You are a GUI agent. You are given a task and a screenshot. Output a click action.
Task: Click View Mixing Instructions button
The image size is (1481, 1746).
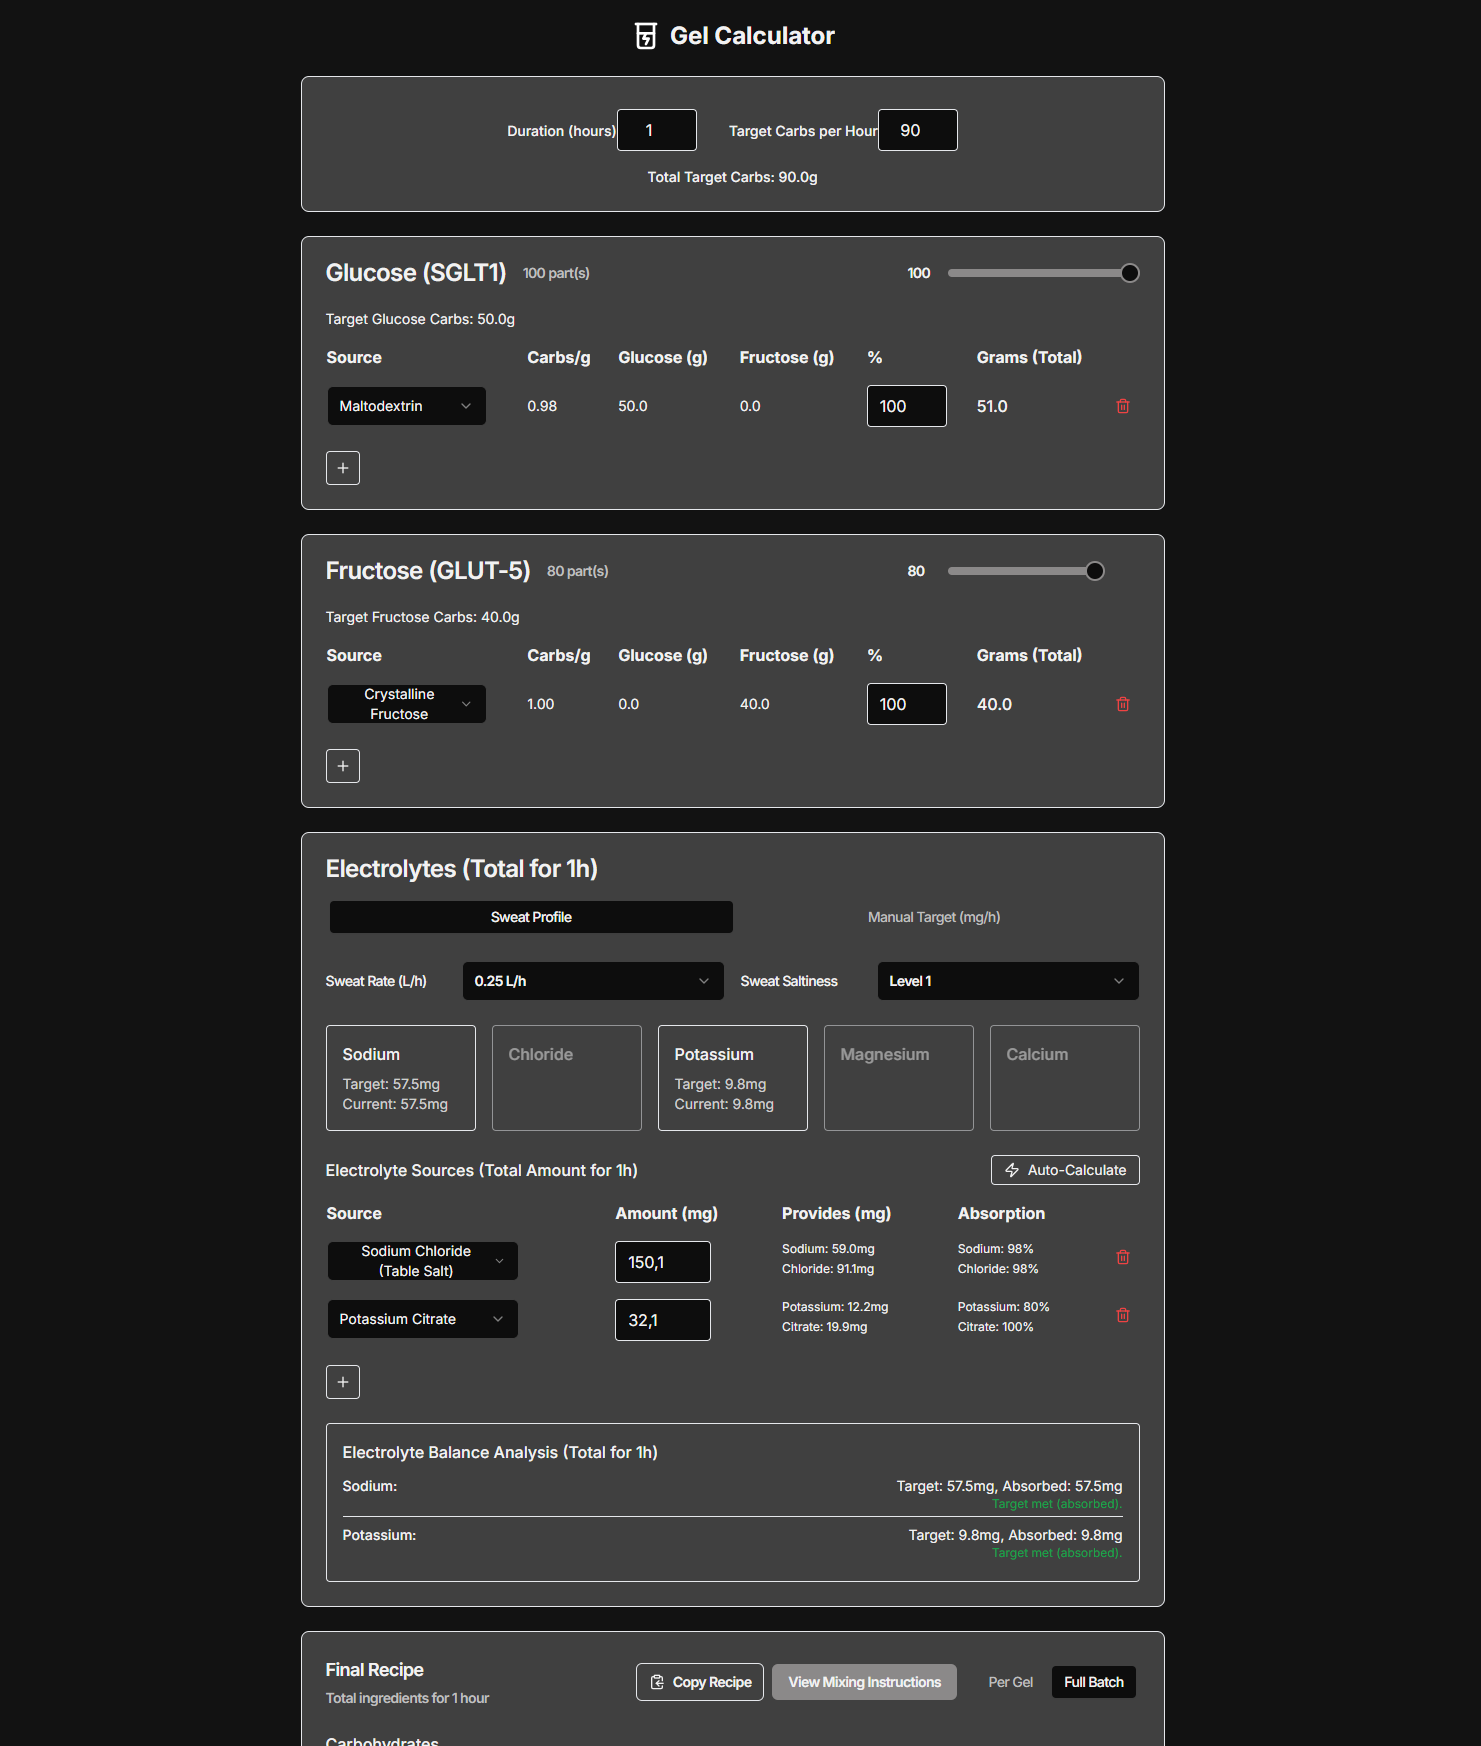pyautogui.click(x=865, y=1682)
